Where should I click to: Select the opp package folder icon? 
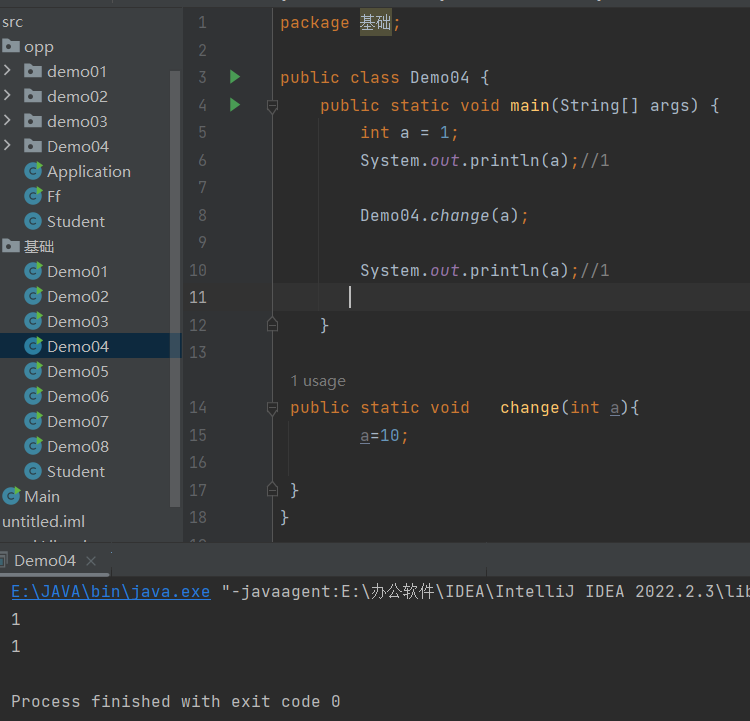(11, 46)
